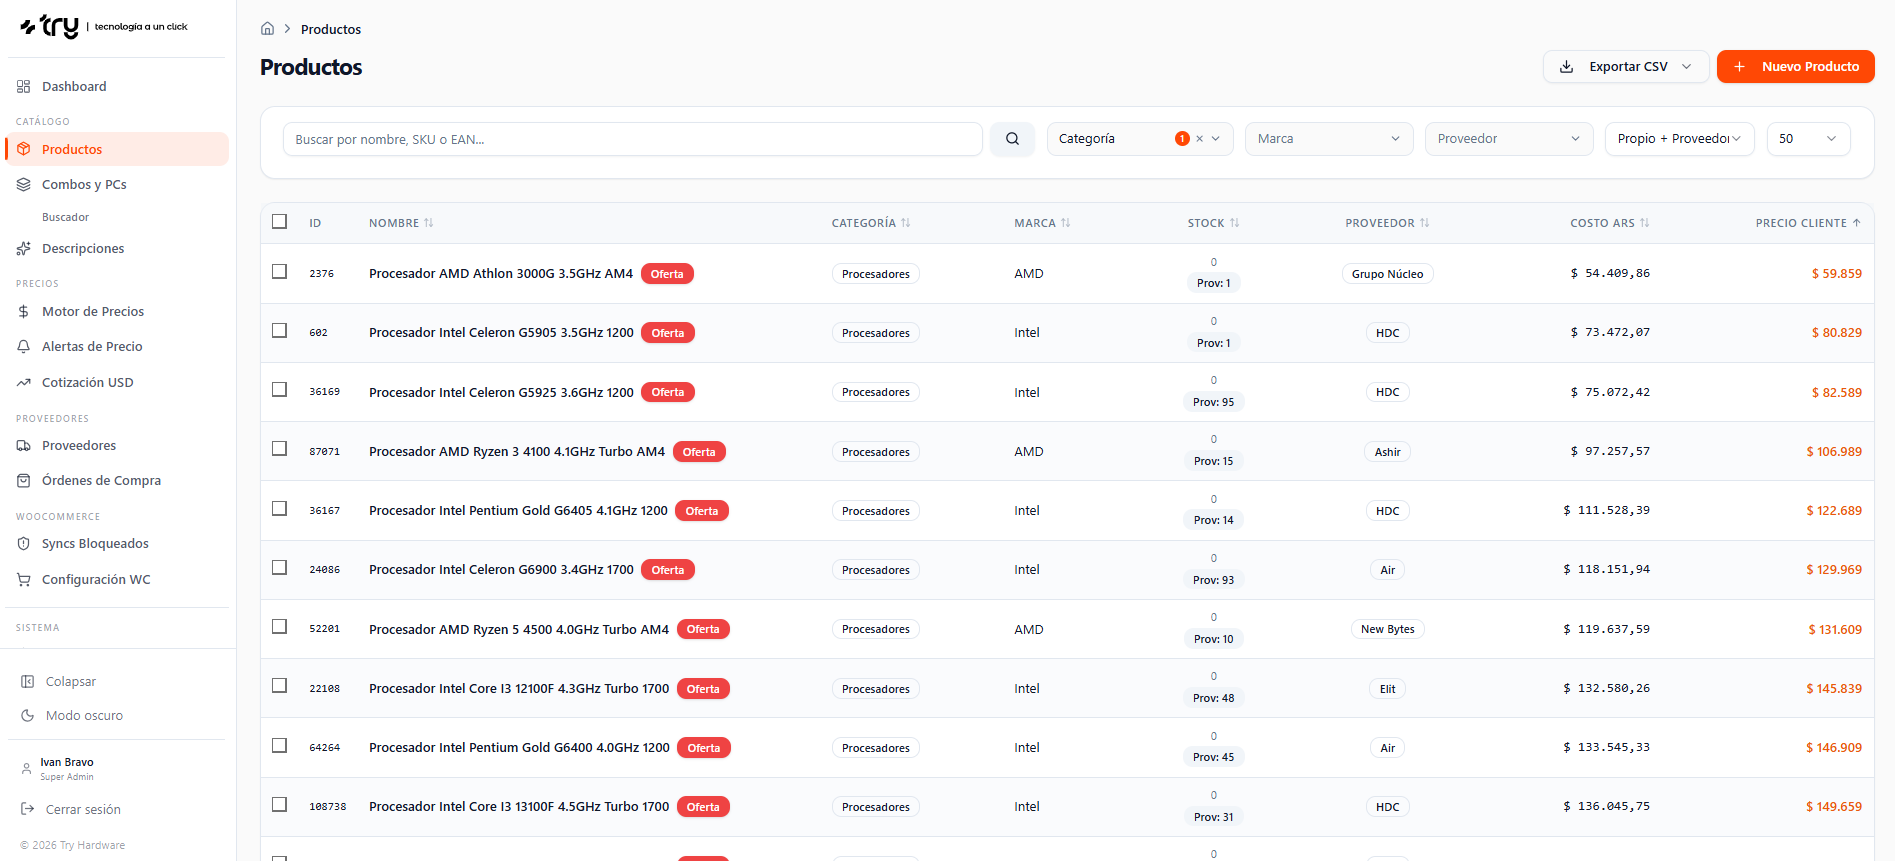This screenshot has width=1895, height=861.
Task: Expand the Proveedor filter dropdown
Action: pos(1508,139)
